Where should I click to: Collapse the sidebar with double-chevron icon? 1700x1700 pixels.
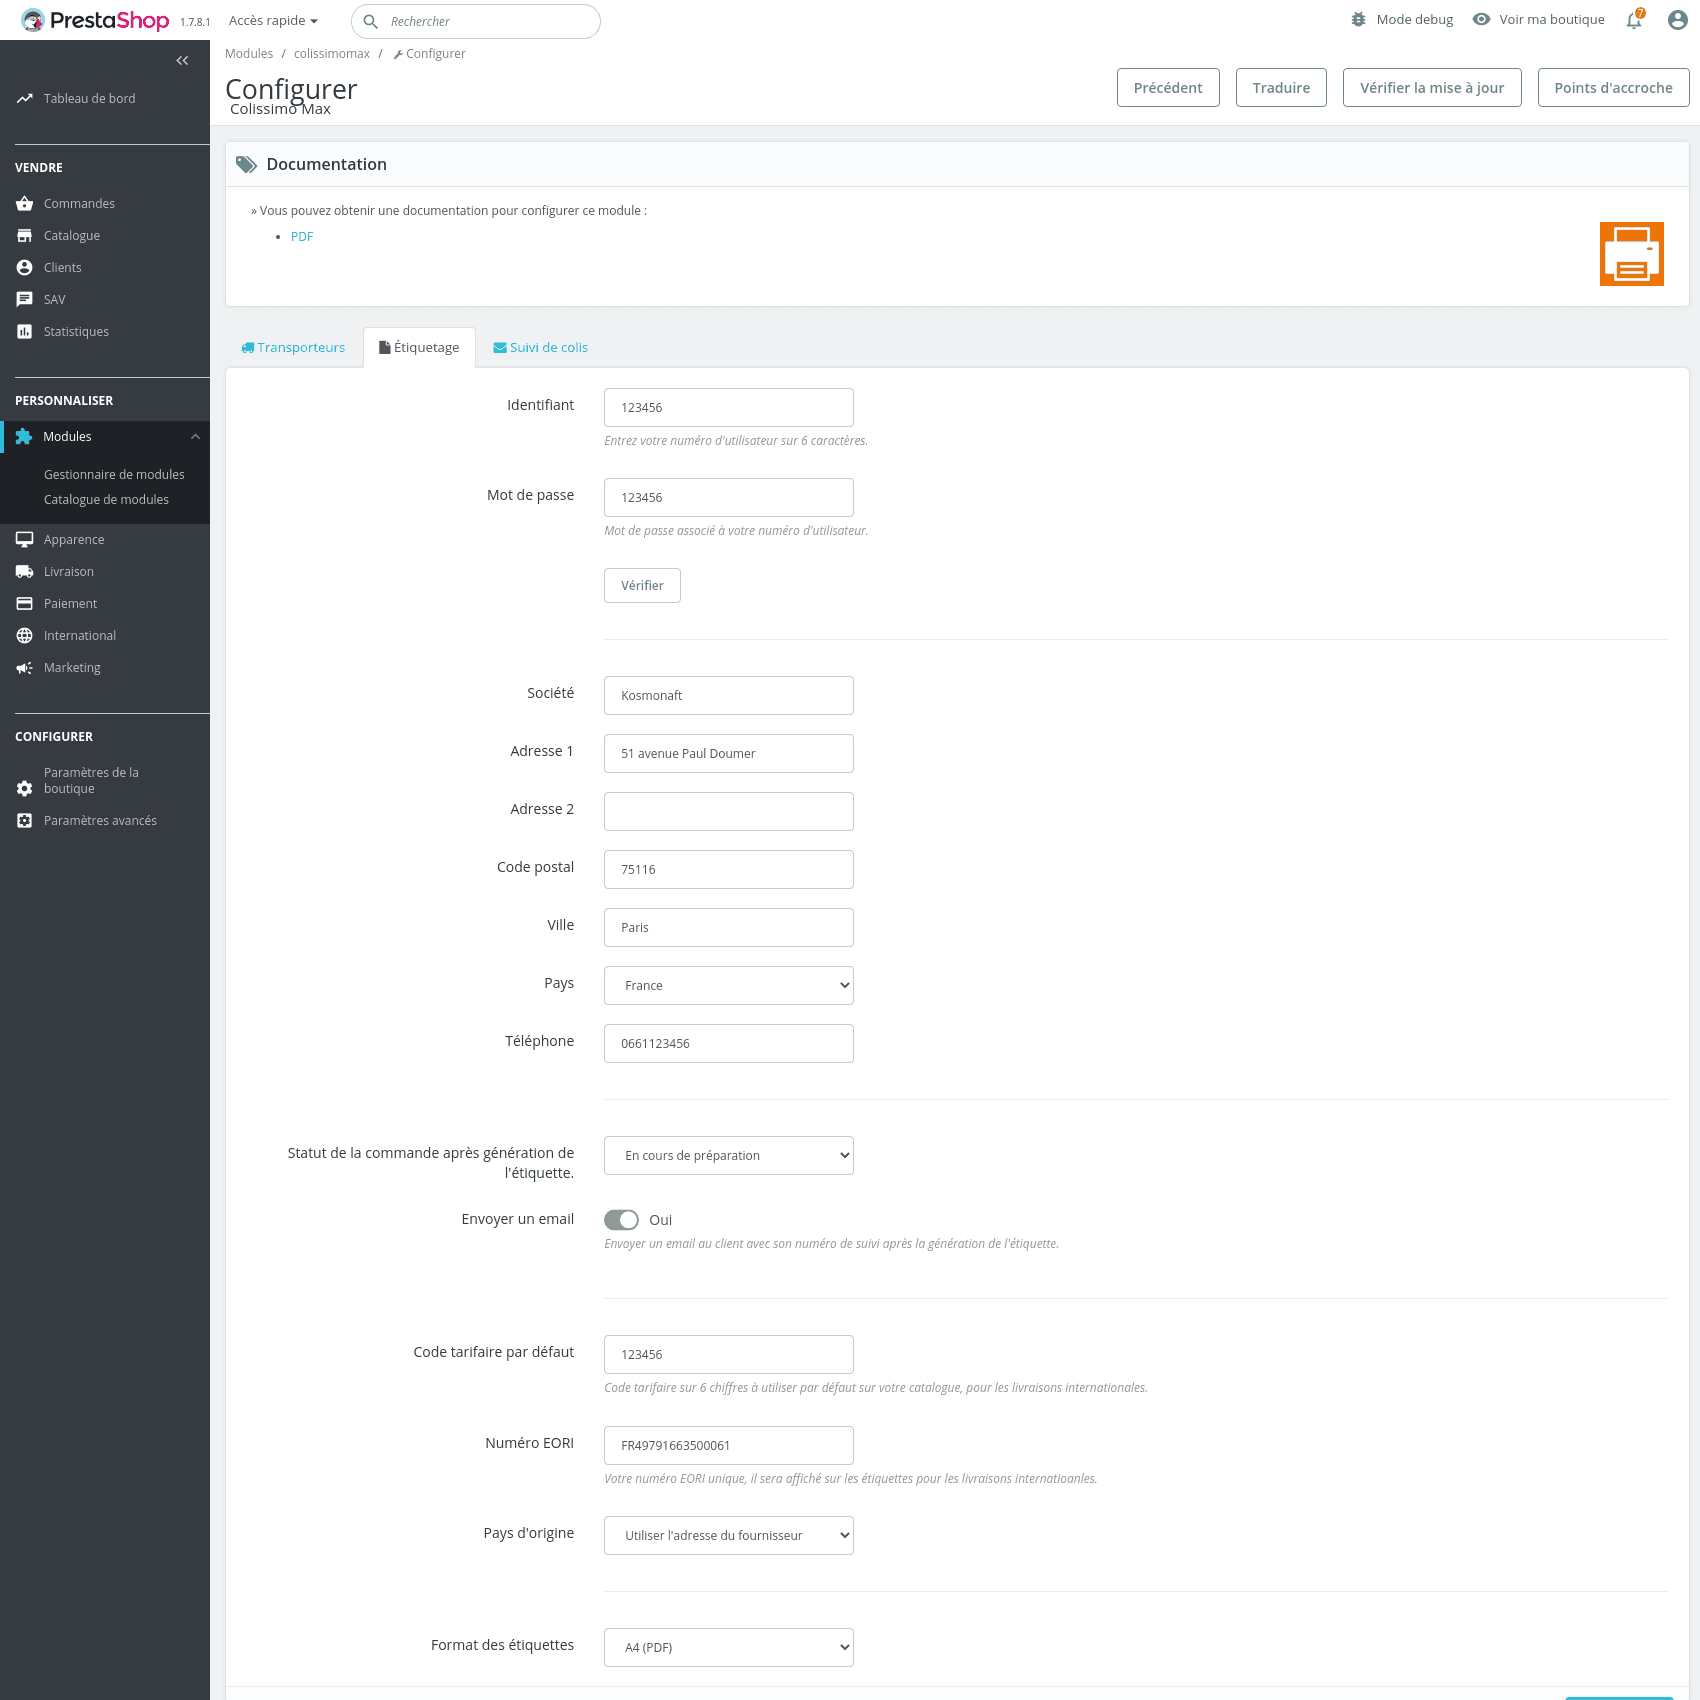tap(182, 61)
